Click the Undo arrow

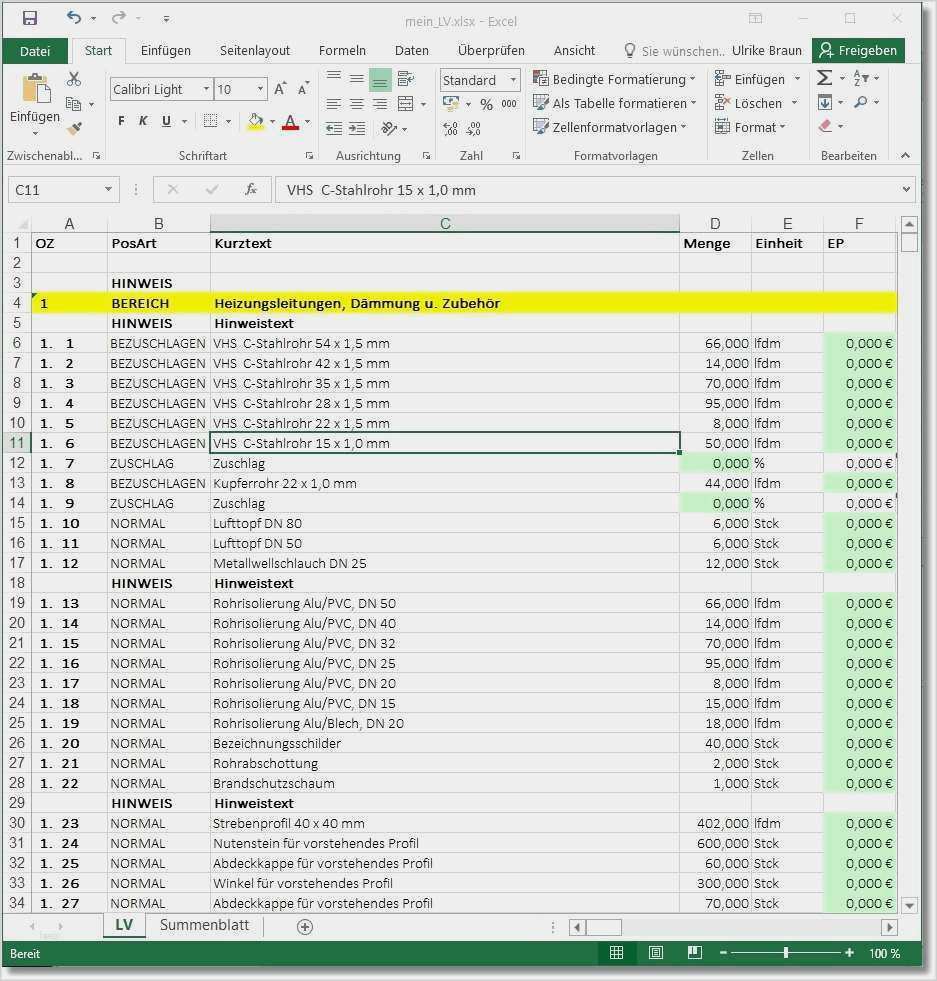pyautogui.click(x=73, y=18)
